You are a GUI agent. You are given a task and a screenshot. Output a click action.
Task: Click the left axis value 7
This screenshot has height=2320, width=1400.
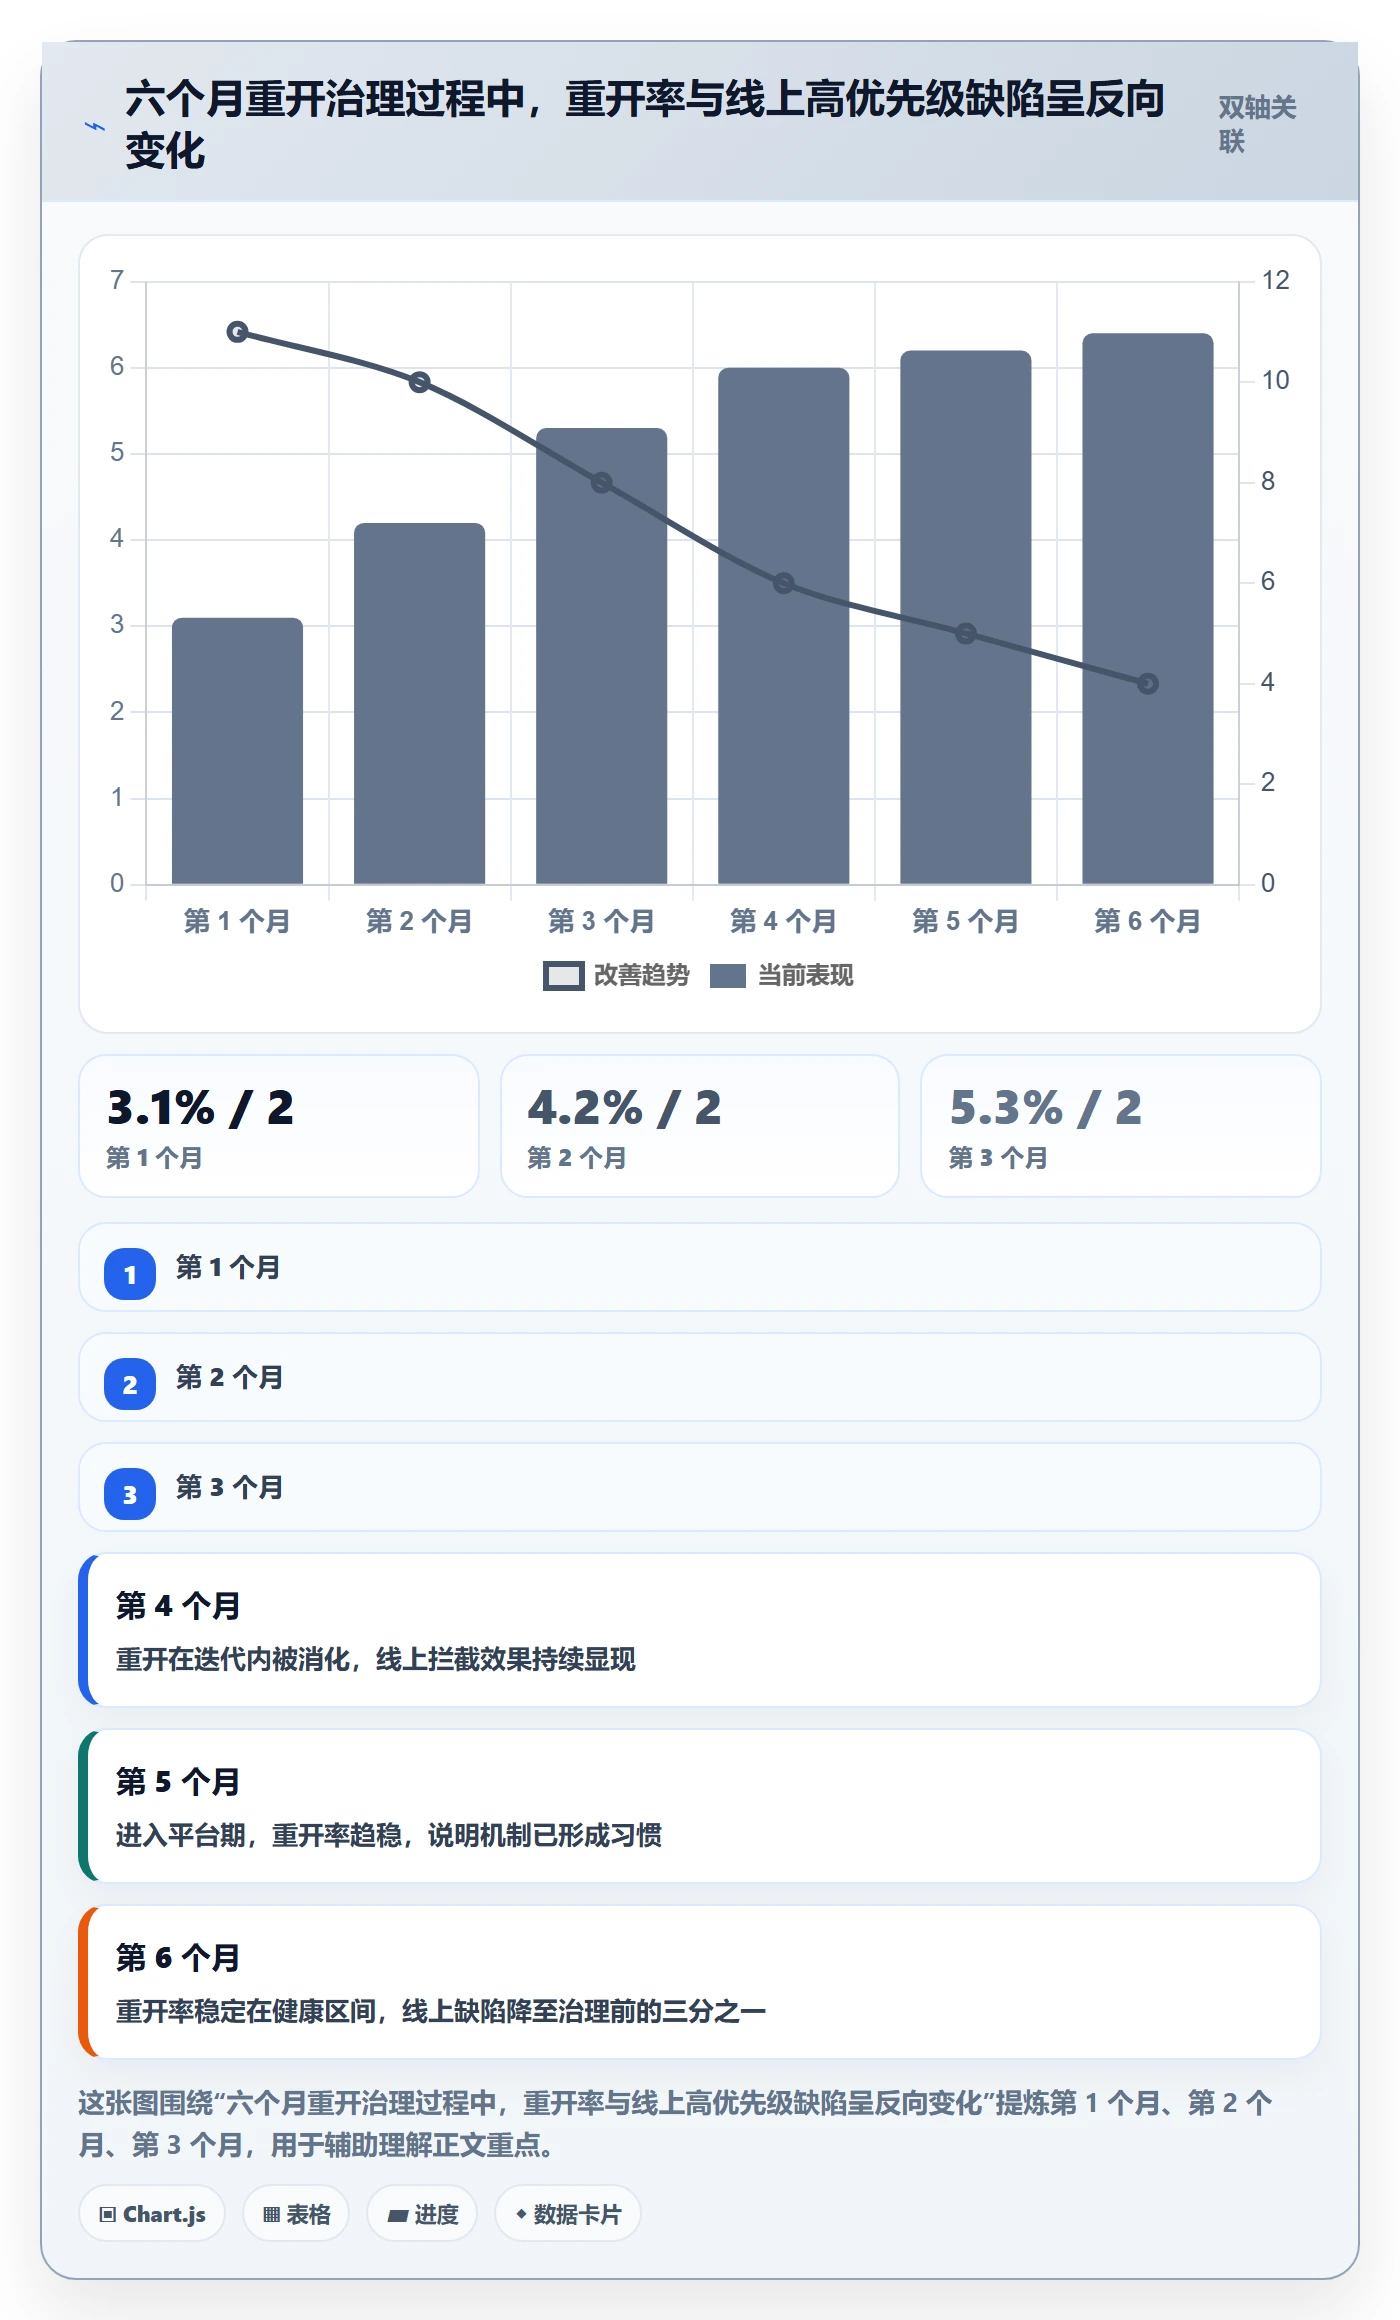(x=117, y=280)
